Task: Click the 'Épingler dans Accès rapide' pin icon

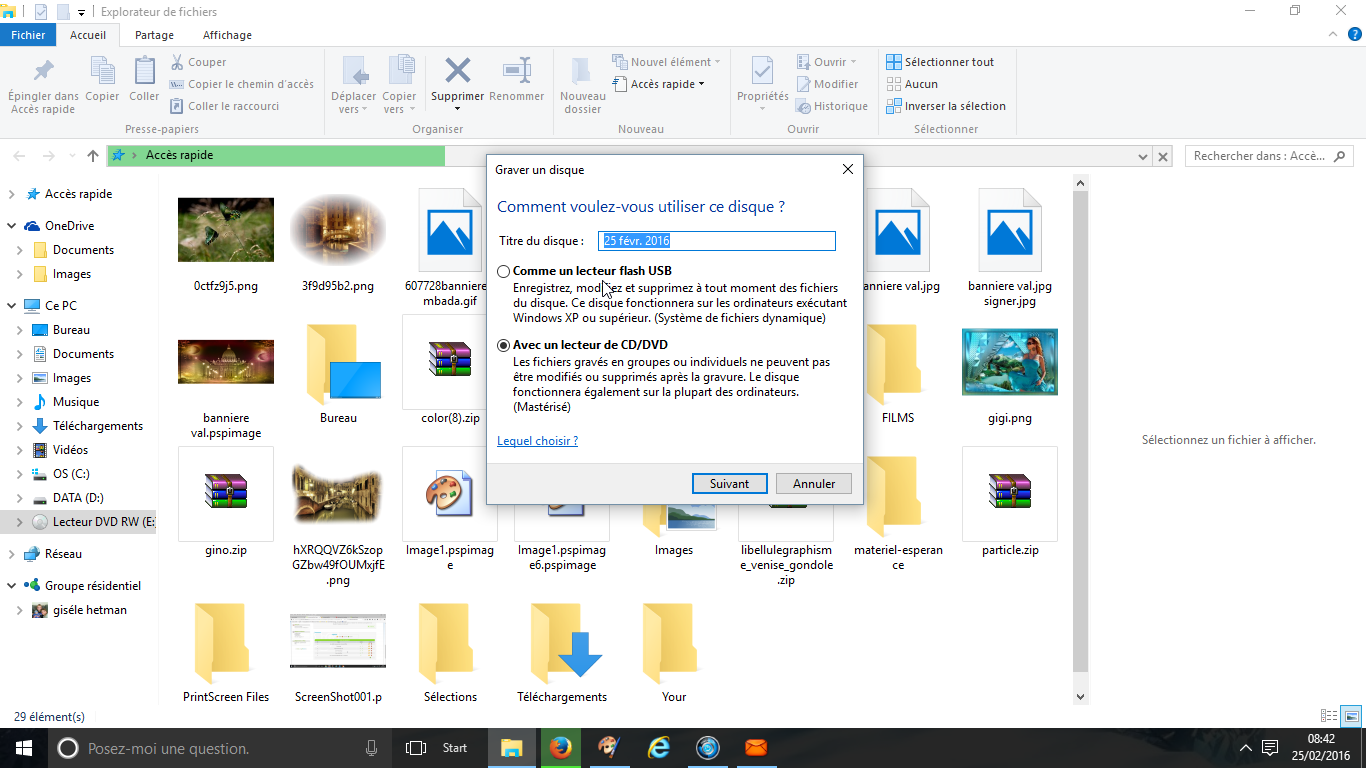Action: click(x=43, y=72)
